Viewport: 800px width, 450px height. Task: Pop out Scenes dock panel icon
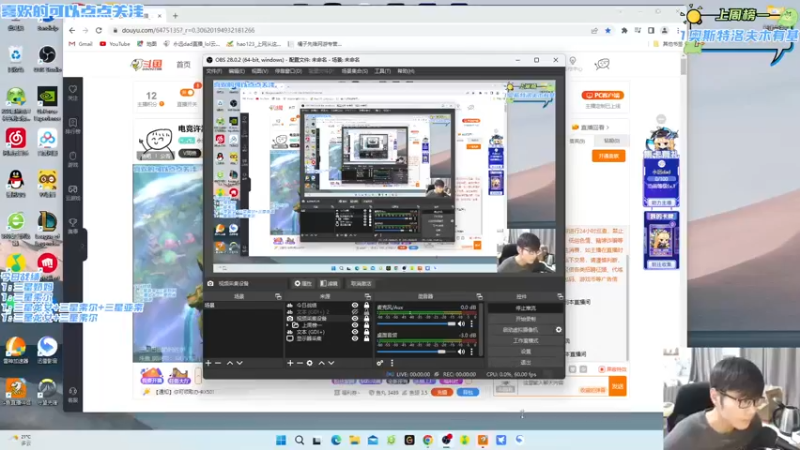278,296
